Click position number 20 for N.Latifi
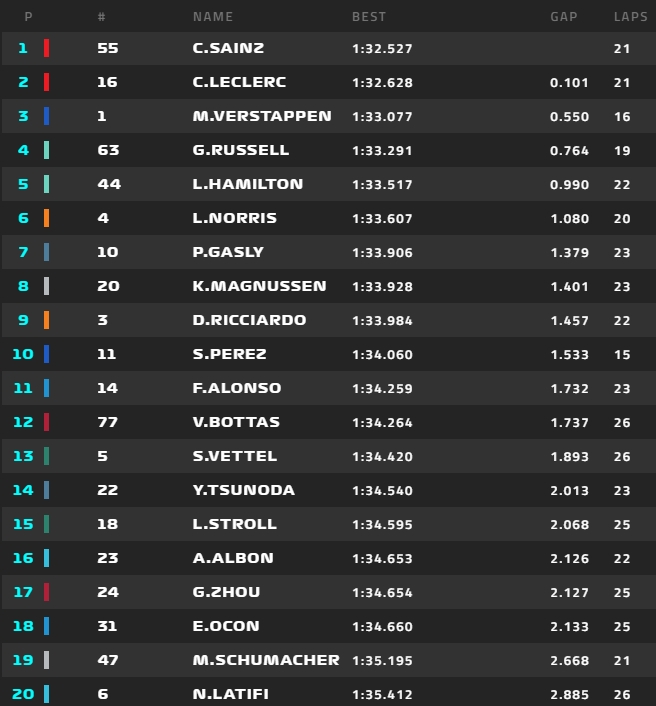 pos(23,694)
